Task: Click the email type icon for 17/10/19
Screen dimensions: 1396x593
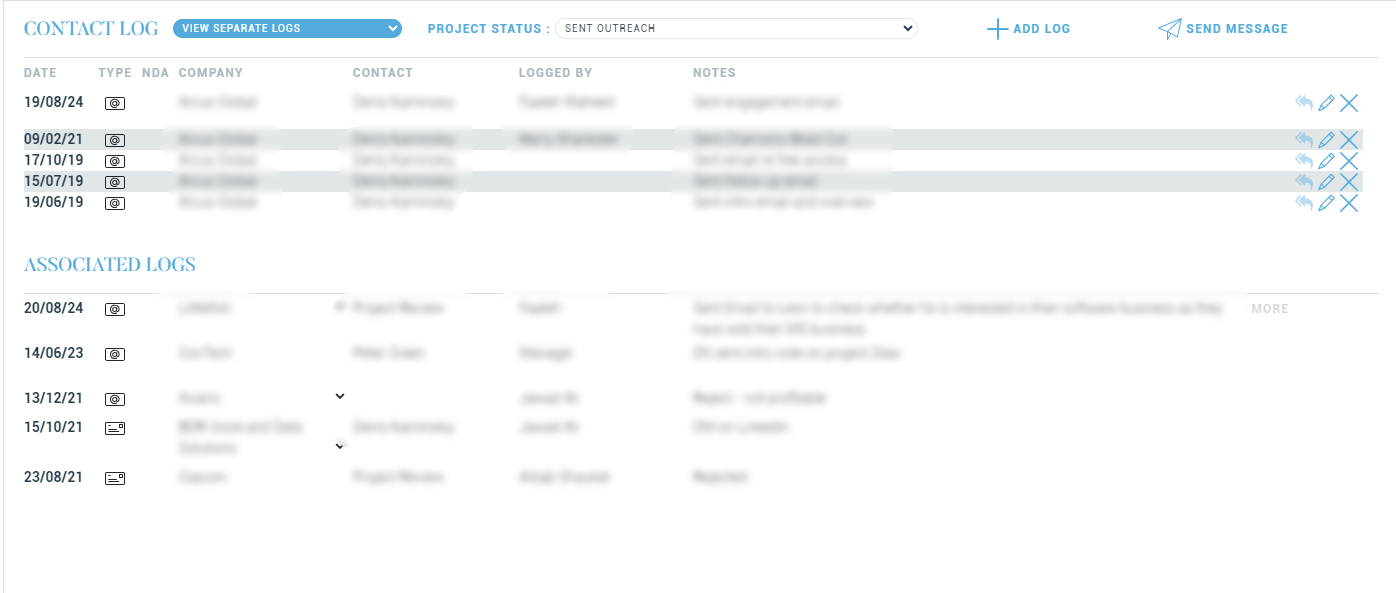Action: 115,161
